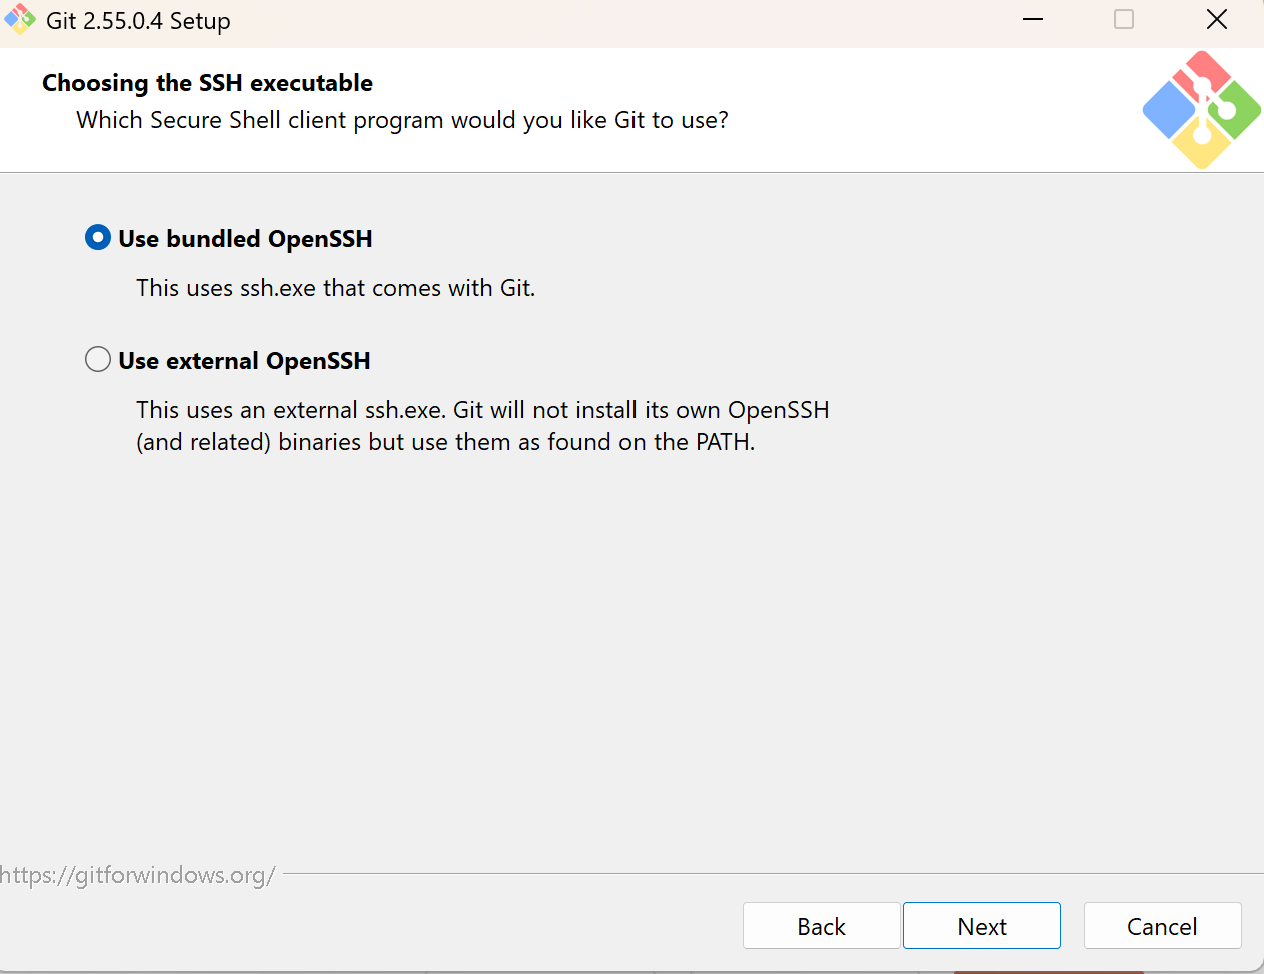Screen dimensions: 1264x974
Task: Go back to the previous setup page
Action: [x=821, y=926]
